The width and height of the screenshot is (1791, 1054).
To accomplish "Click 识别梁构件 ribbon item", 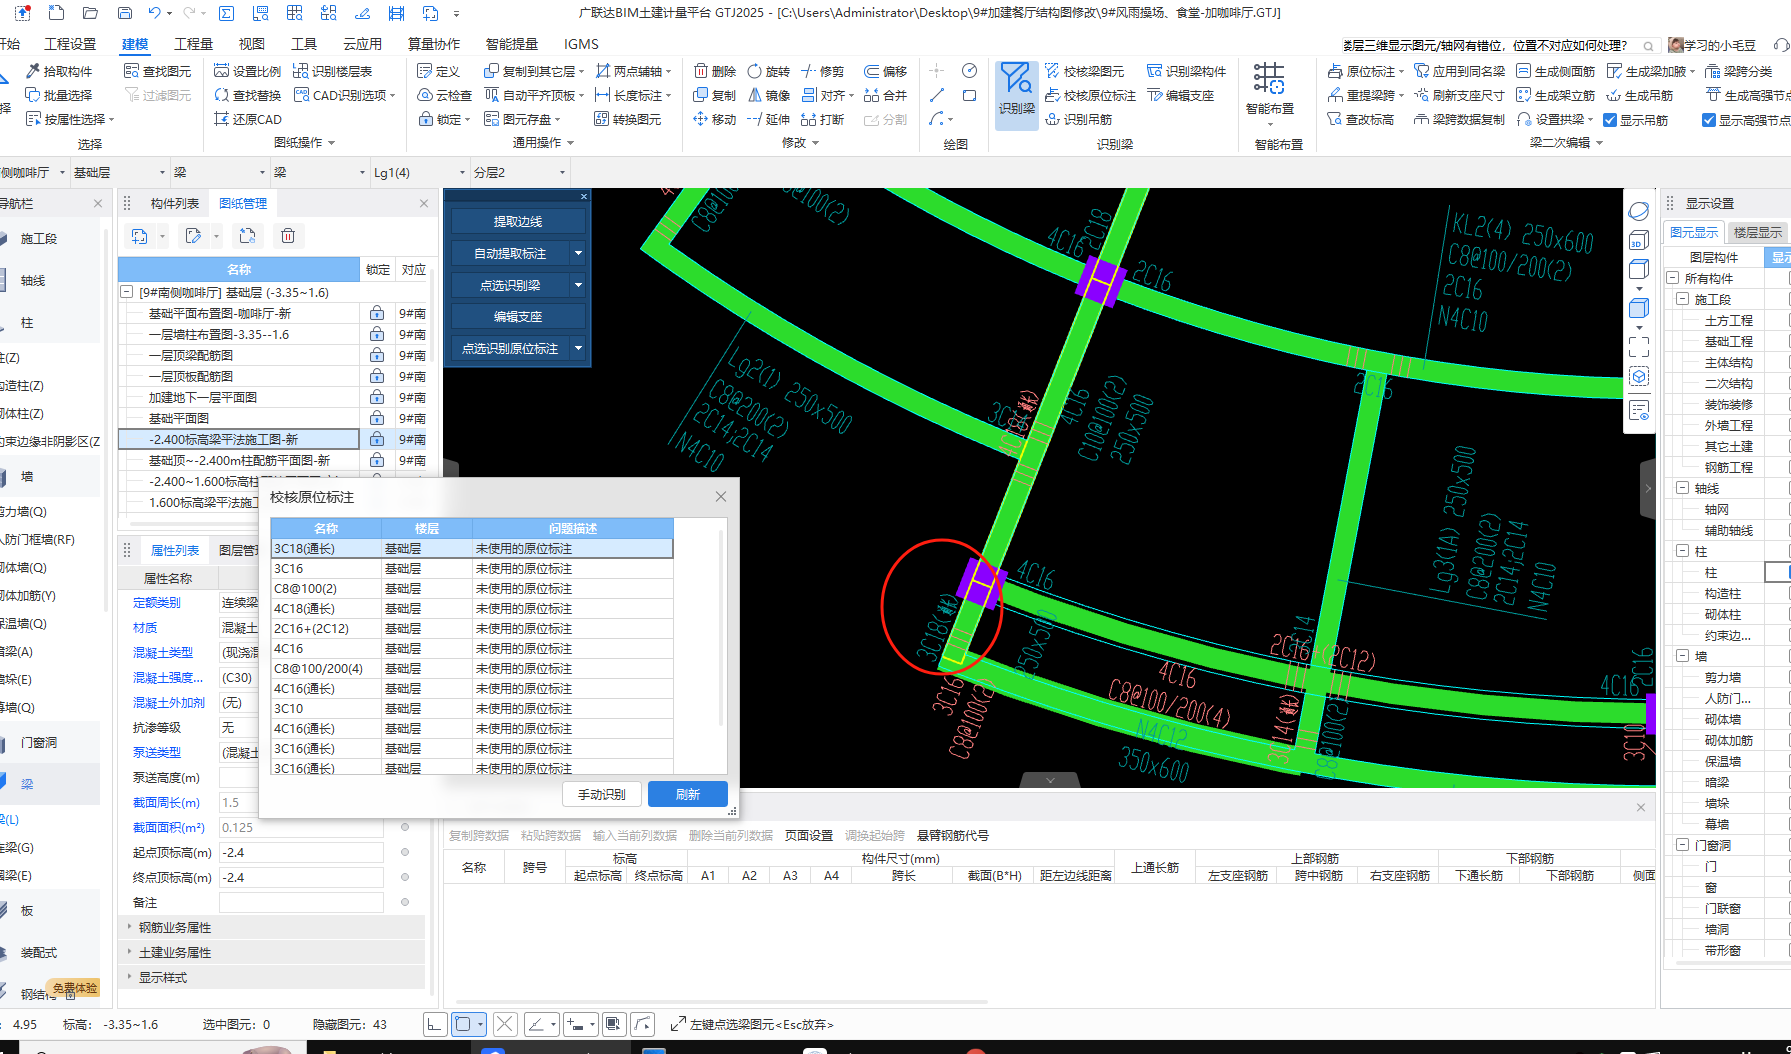I will click(1187, 71).
